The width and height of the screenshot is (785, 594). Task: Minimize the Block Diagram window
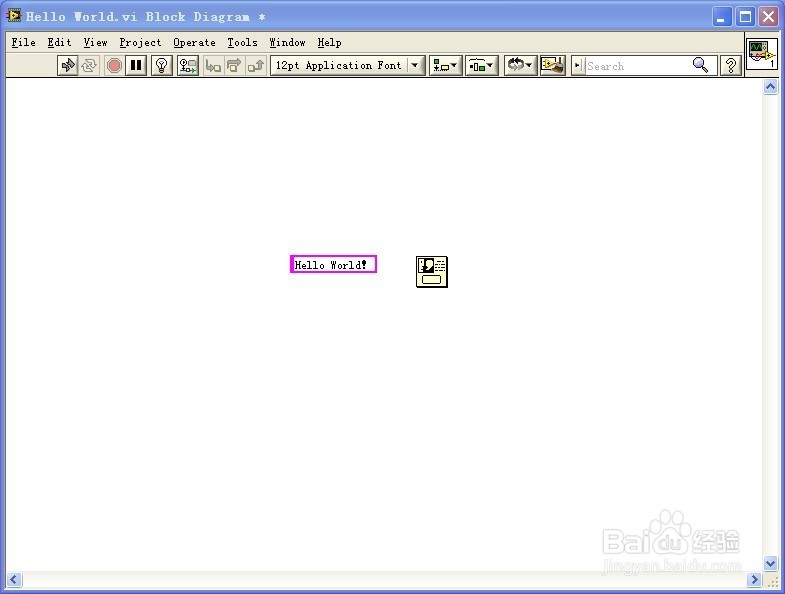click(721, 17)
